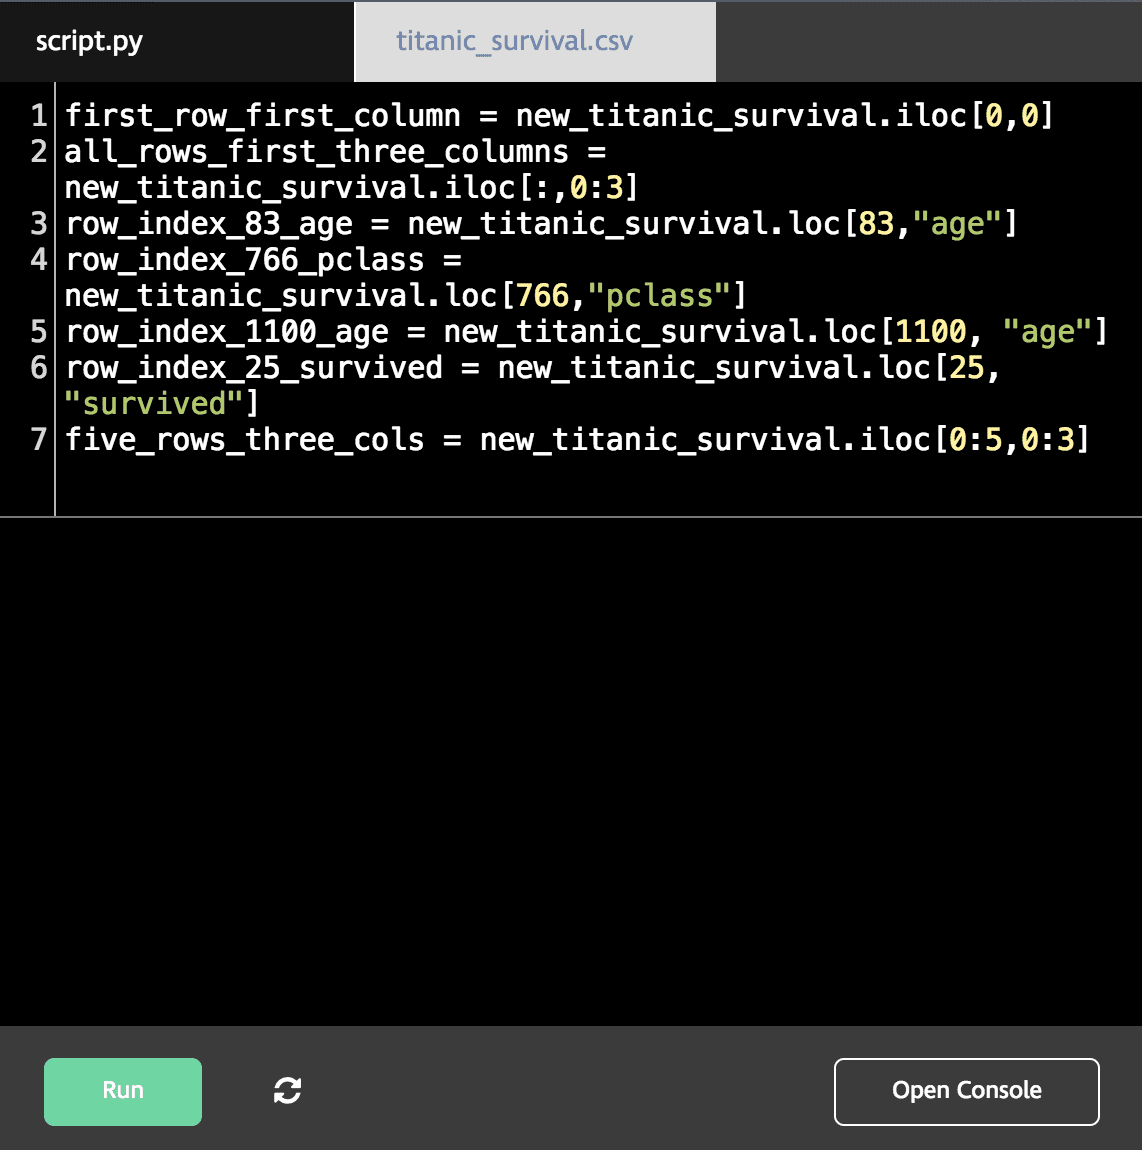Click the "pclass" string in the code
This screenshot has width=1142, height=1150.
tap(660, 296)
